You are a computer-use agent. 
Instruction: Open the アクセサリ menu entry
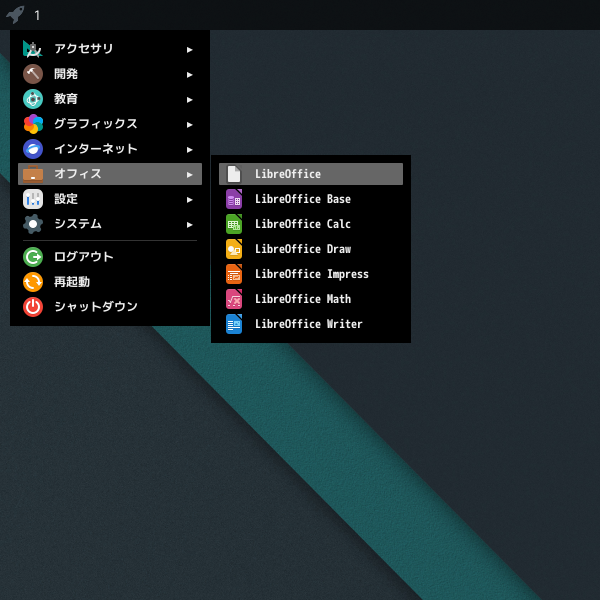[110, 49]
